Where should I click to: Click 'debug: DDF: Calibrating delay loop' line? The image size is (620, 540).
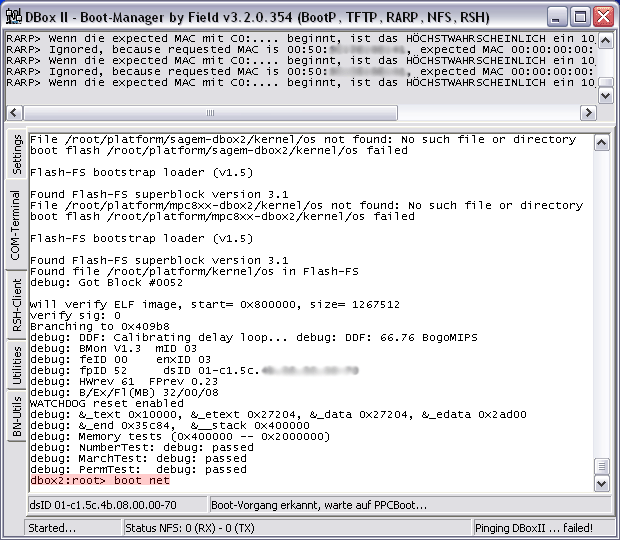point(254,338)
